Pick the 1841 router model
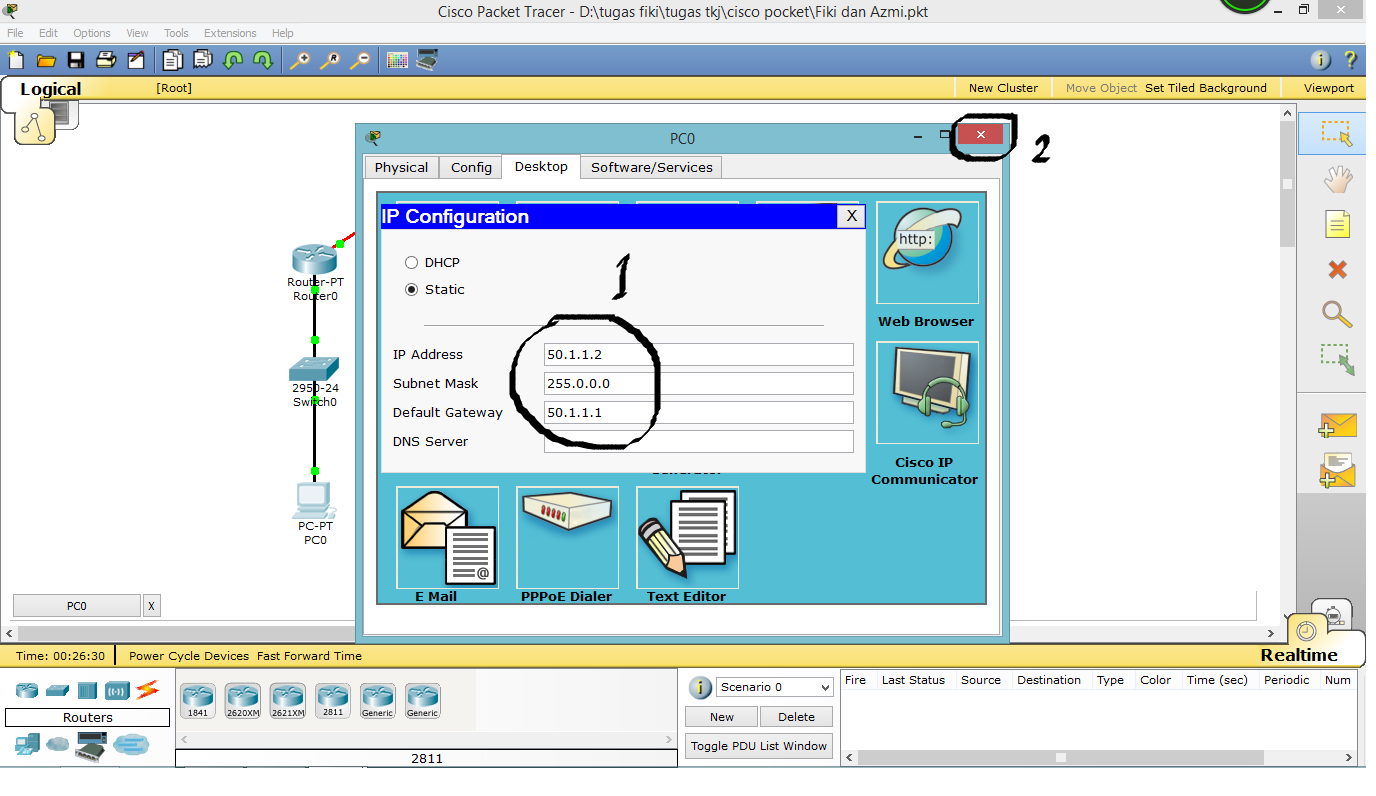 point(198,700)
